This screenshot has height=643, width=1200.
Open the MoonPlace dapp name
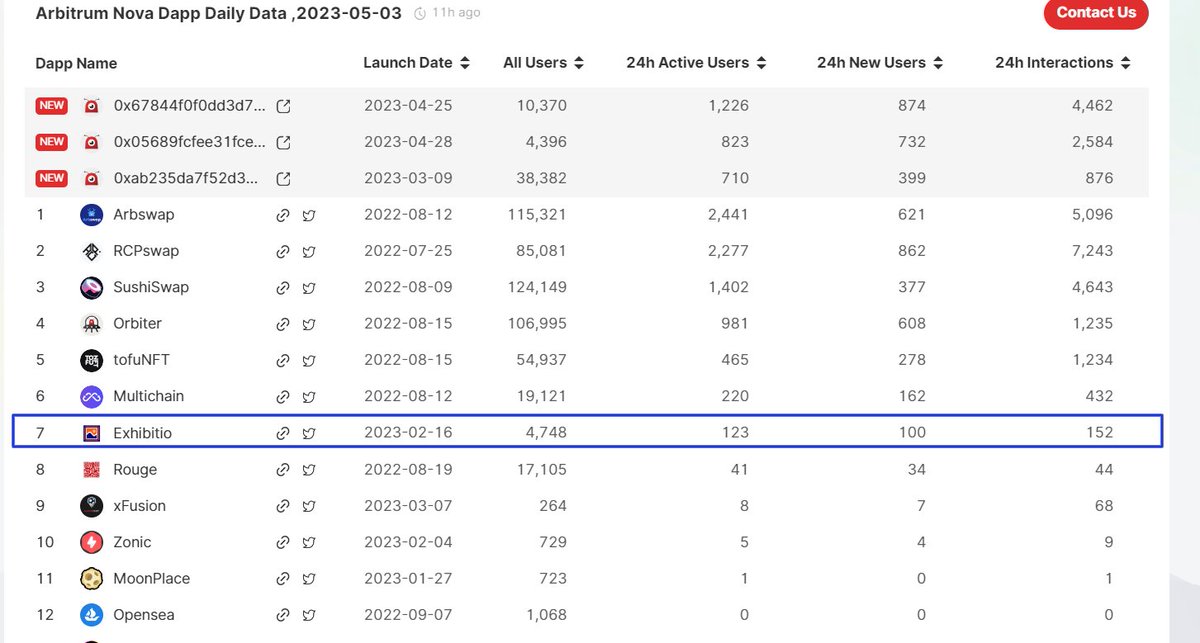151,578
